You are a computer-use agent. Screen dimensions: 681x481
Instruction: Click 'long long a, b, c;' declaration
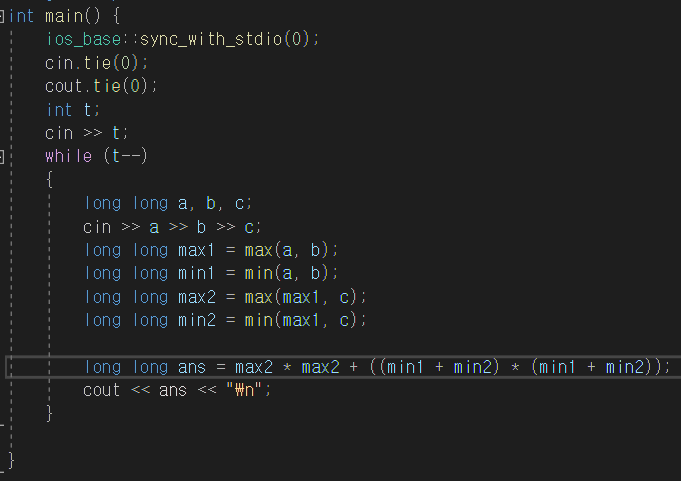pos(168,203)
